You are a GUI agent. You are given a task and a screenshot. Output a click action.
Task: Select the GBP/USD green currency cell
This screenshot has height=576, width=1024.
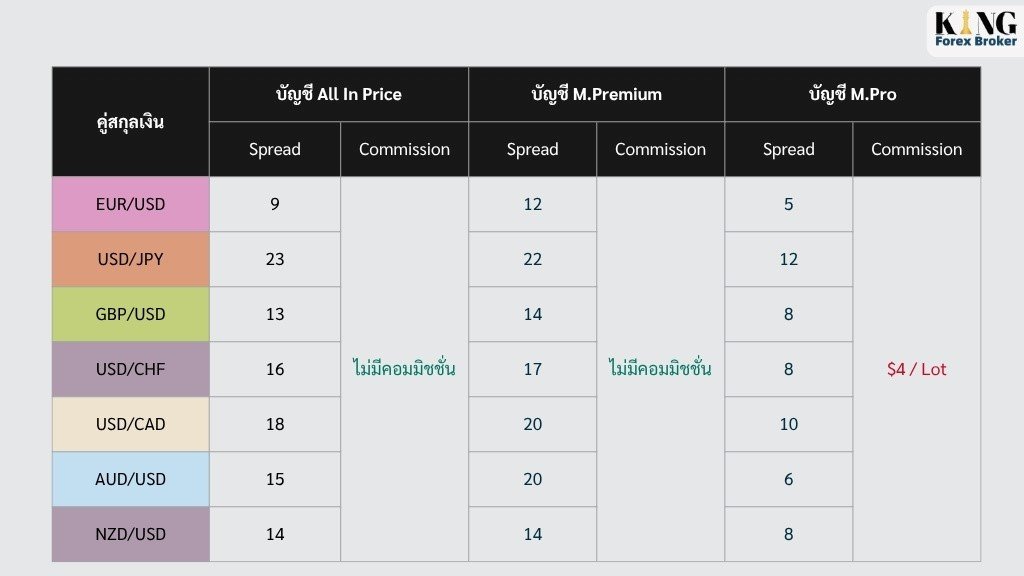click(131, 314)
